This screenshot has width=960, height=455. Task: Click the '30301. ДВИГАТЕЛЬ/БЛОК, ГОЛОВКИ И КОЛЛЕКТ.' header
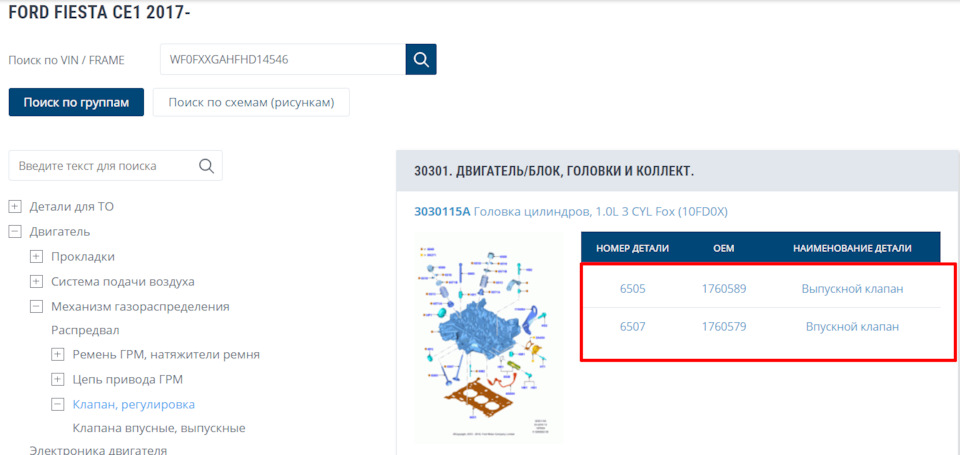(x=554, y=171)
